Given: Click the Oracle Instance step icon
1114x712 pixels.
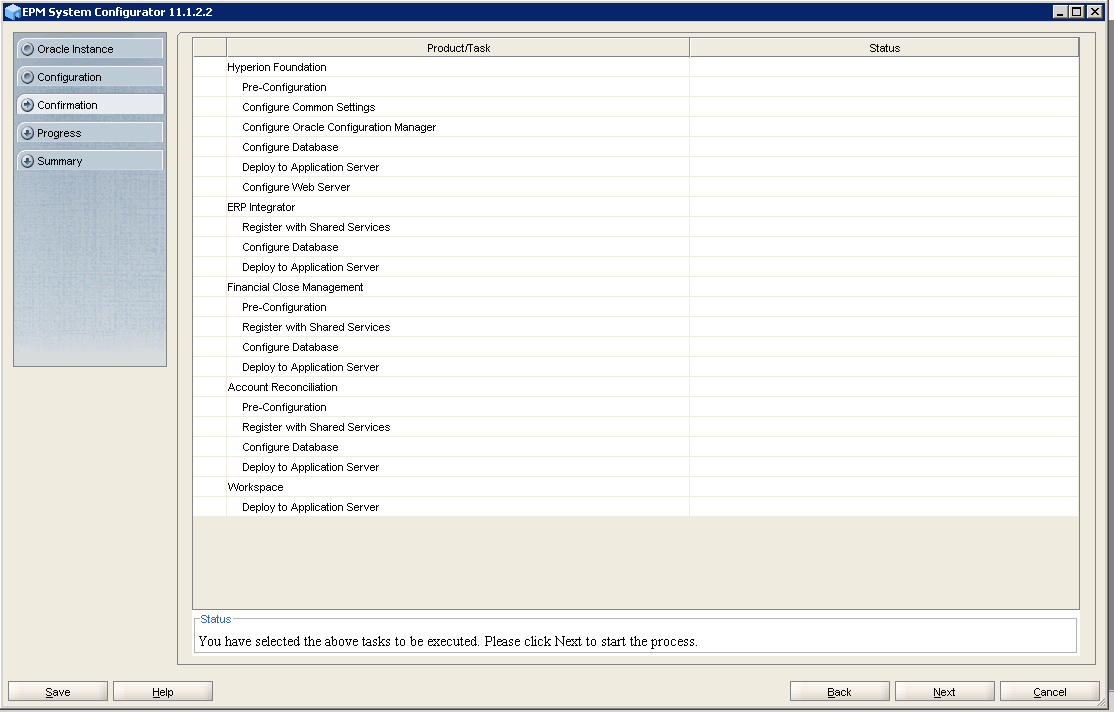Looking at the screenshot, I should coord(28,49).
